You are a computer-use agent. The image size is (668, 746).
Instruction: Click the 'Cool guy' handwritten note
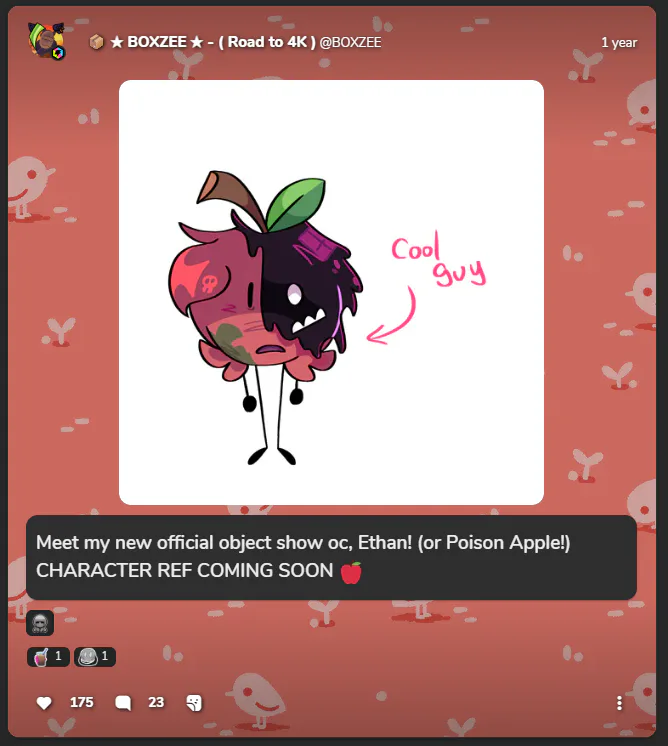pos(439,261)
